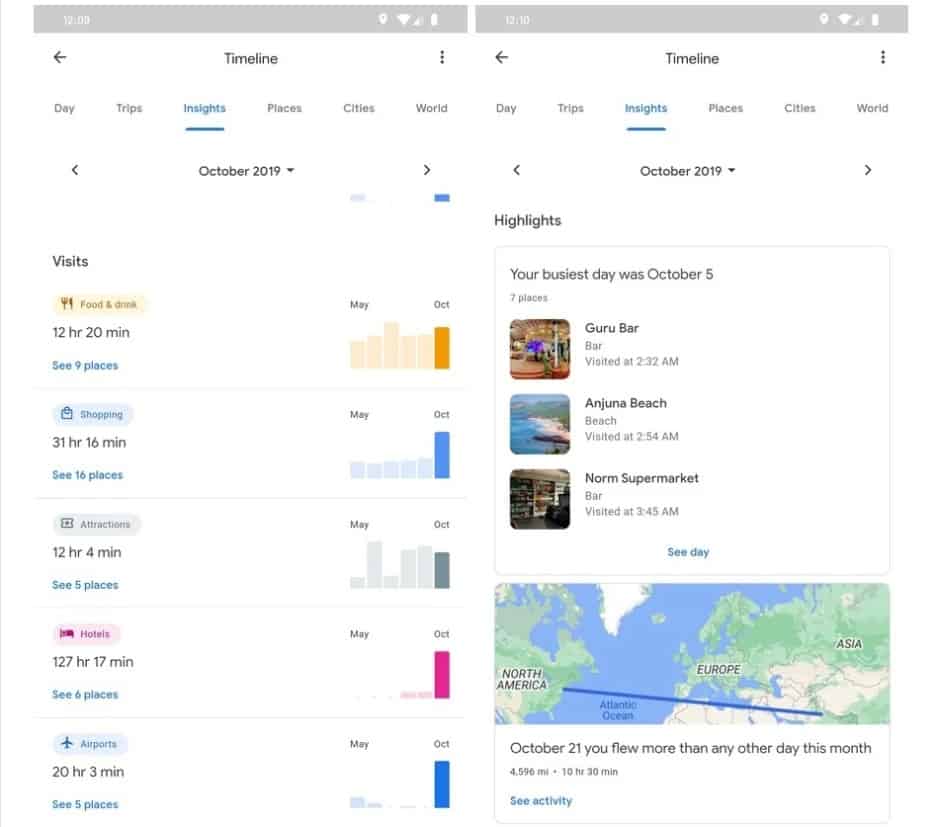Viewport: 940px width, 827px height.
Task: Tap the Shopping category chip
Action: click(x=92, y=414)
